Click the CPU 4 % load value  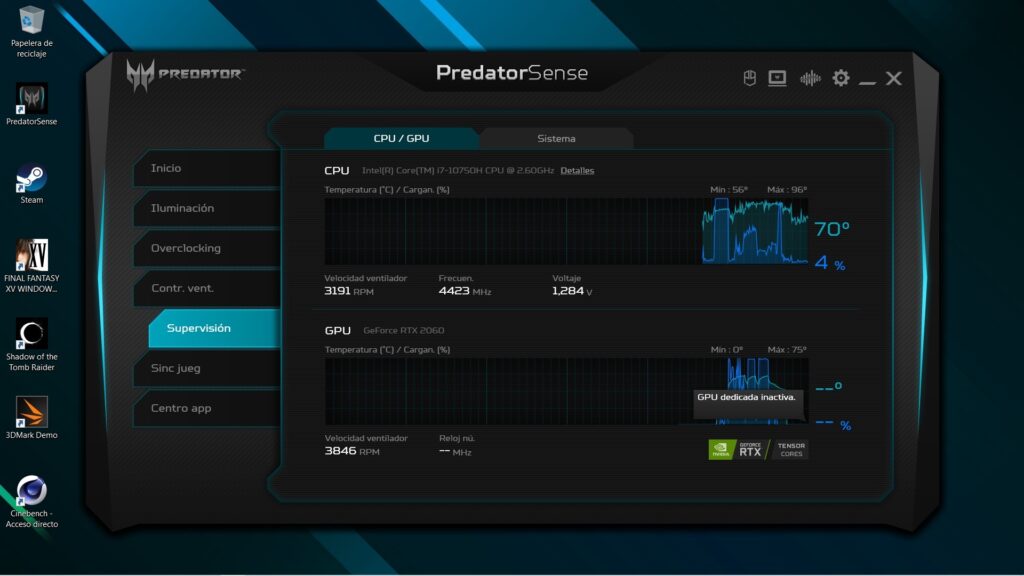pos(830,263)
